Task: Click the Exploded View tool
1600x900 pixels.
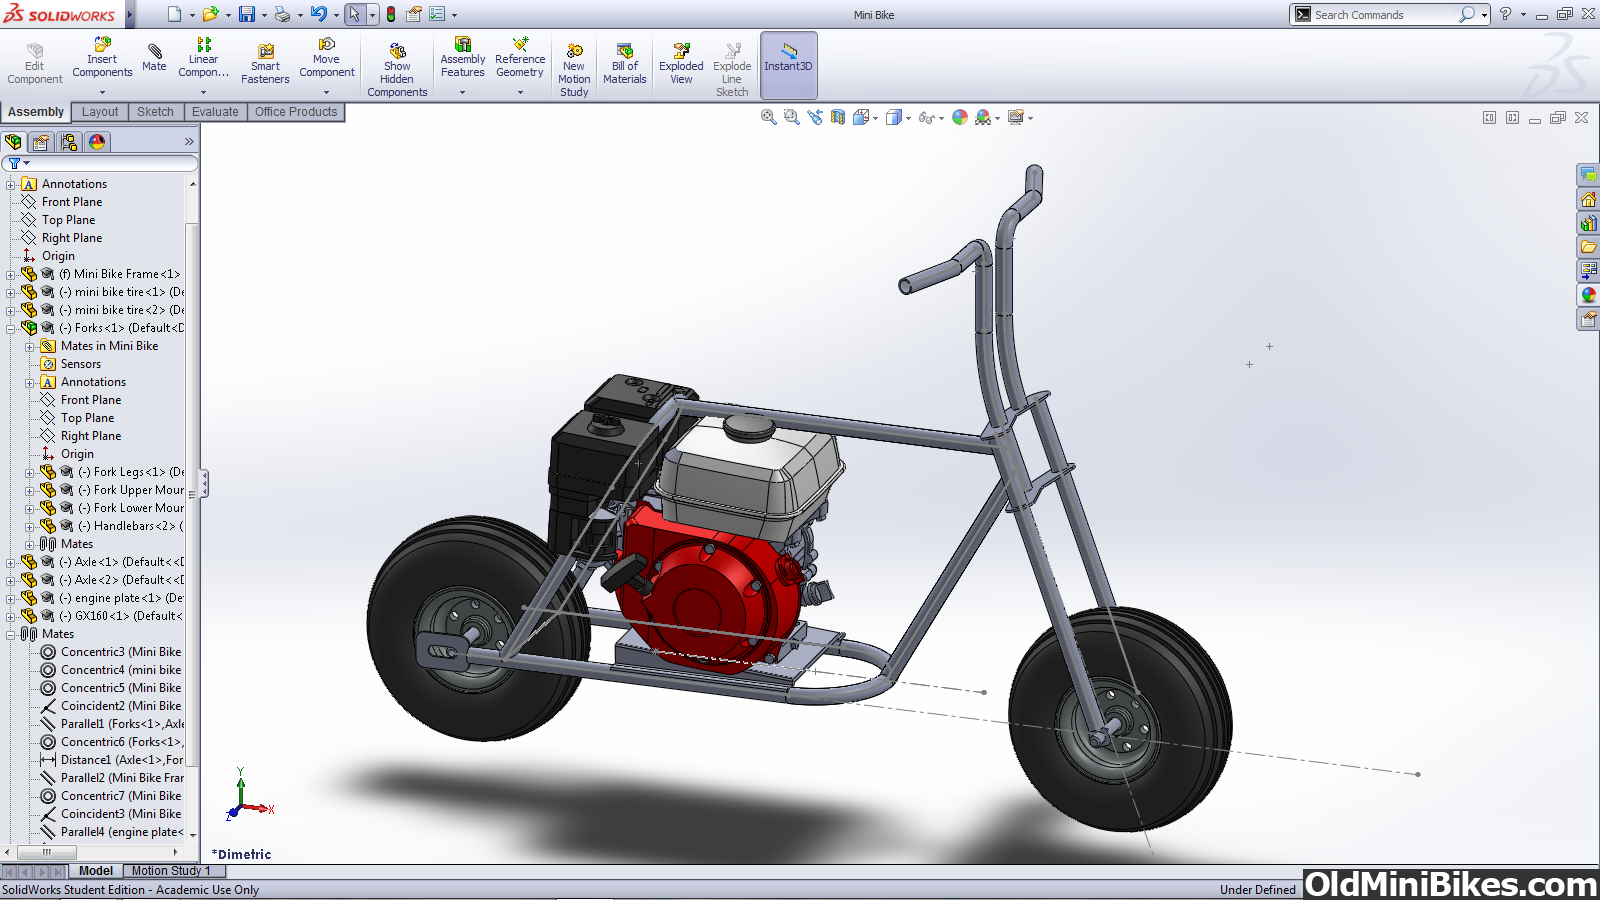Action: (x=681, y=64)
